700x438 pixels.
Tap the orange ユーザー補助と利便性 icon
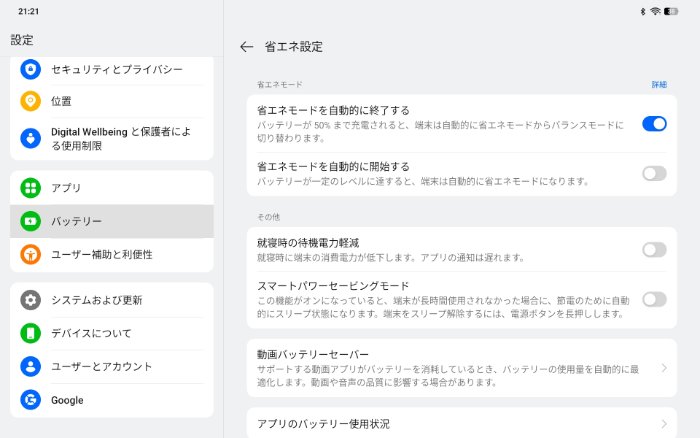pyautogui.click(x=31, y=254)
